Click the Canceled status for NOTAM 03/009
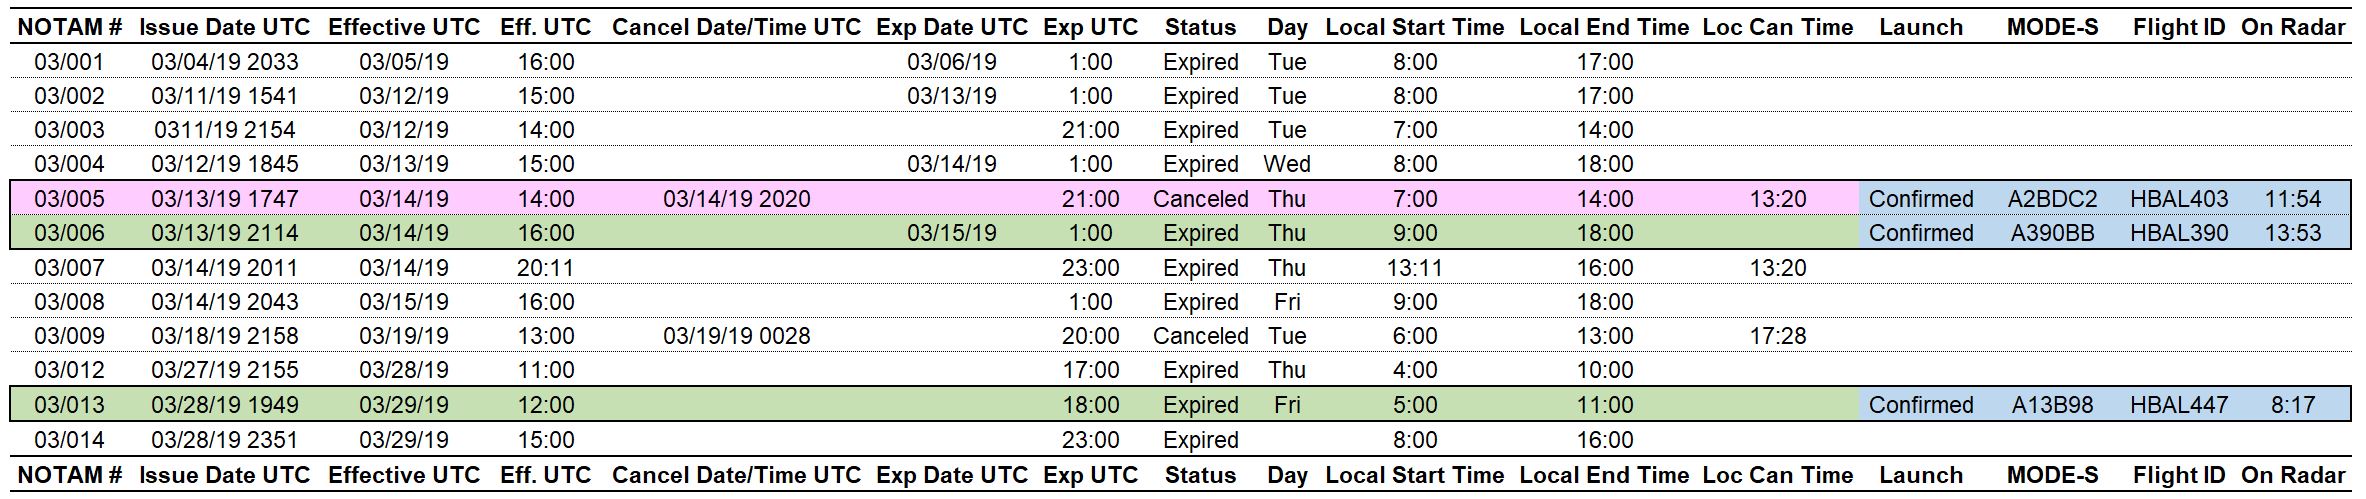This screenshot has width=2366, height=499. [x=1200, y=336]
